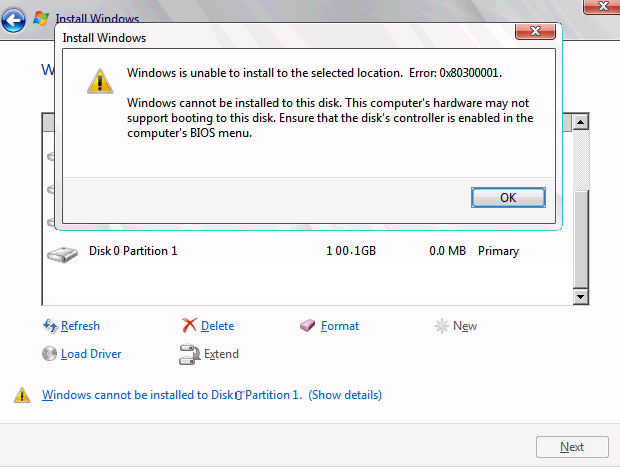Click the red Delete X icon

189,326
